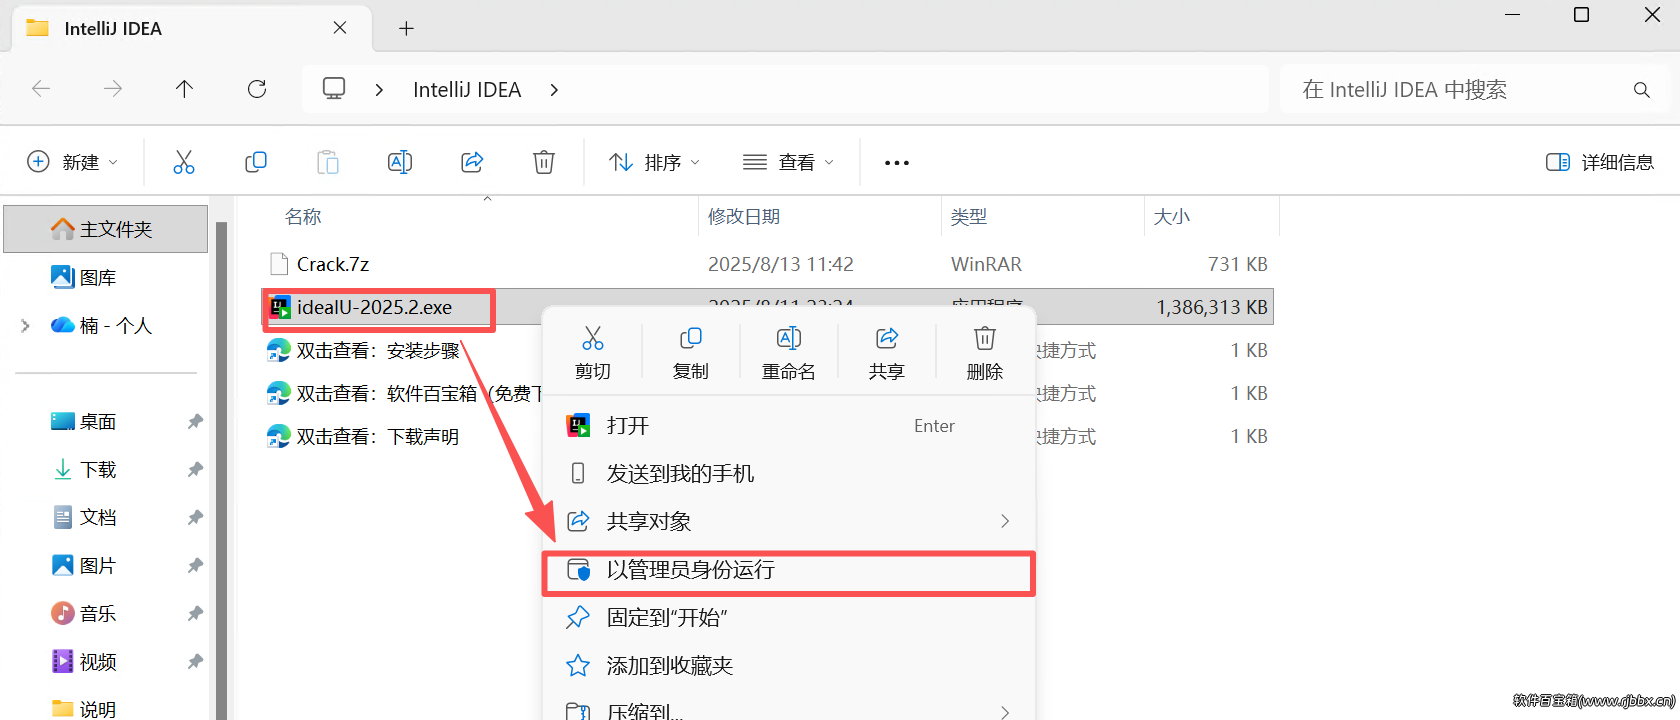This screenshot has width=1680, height=720.
Task: Expand the chevron after IntelliJ IDEA in path
Action: click(554, 90)
